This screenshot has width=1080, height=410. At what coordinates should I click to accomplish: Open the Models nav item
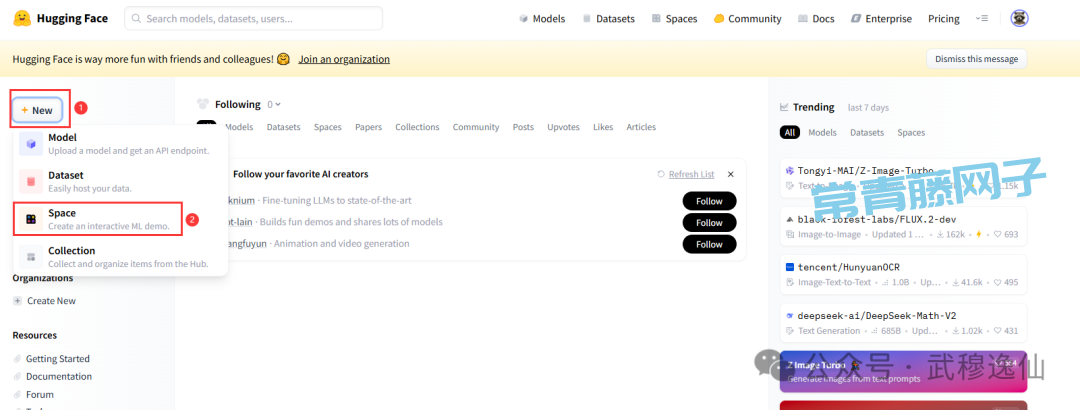(x=541, y=18)
